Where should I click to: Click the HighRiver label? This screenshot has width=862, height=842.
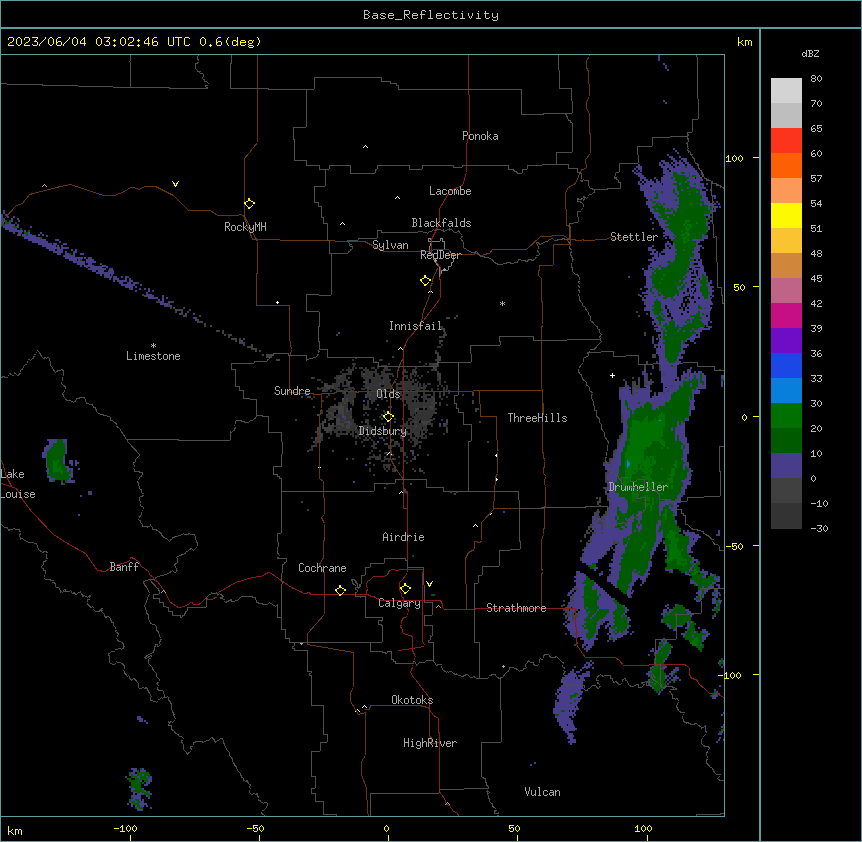(430, 743)
